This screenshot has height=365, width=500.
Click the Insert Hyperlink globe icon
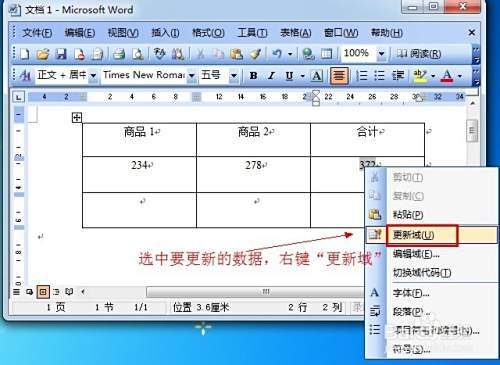pyautogui.click(x=309, y=54)
